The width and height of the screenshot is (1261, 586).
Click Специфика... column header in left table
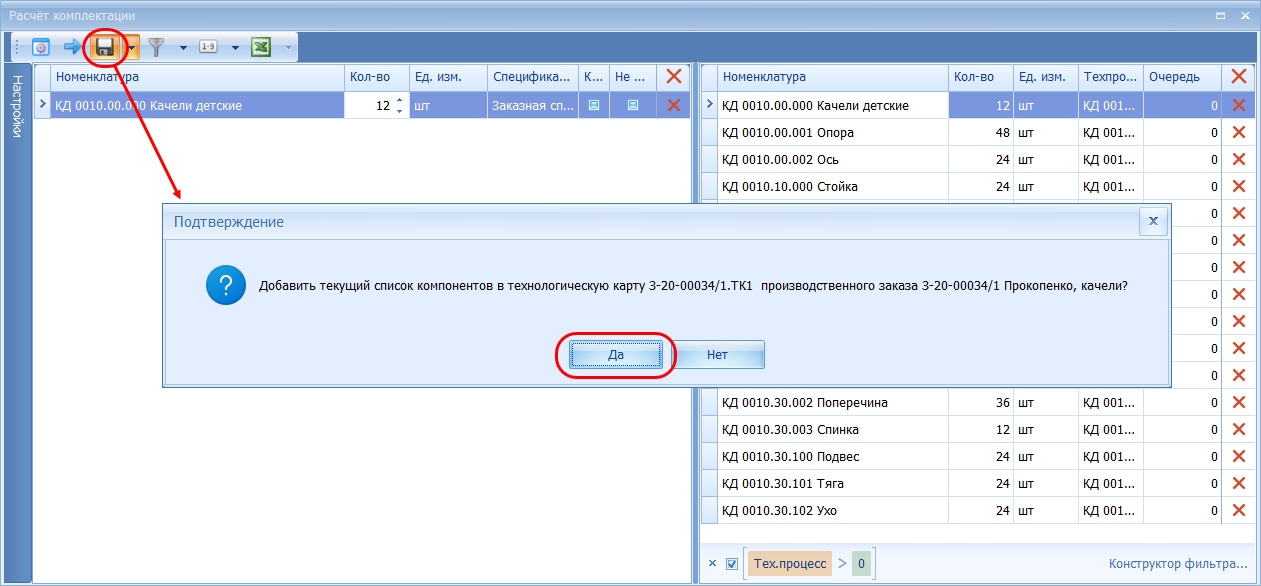532,77
